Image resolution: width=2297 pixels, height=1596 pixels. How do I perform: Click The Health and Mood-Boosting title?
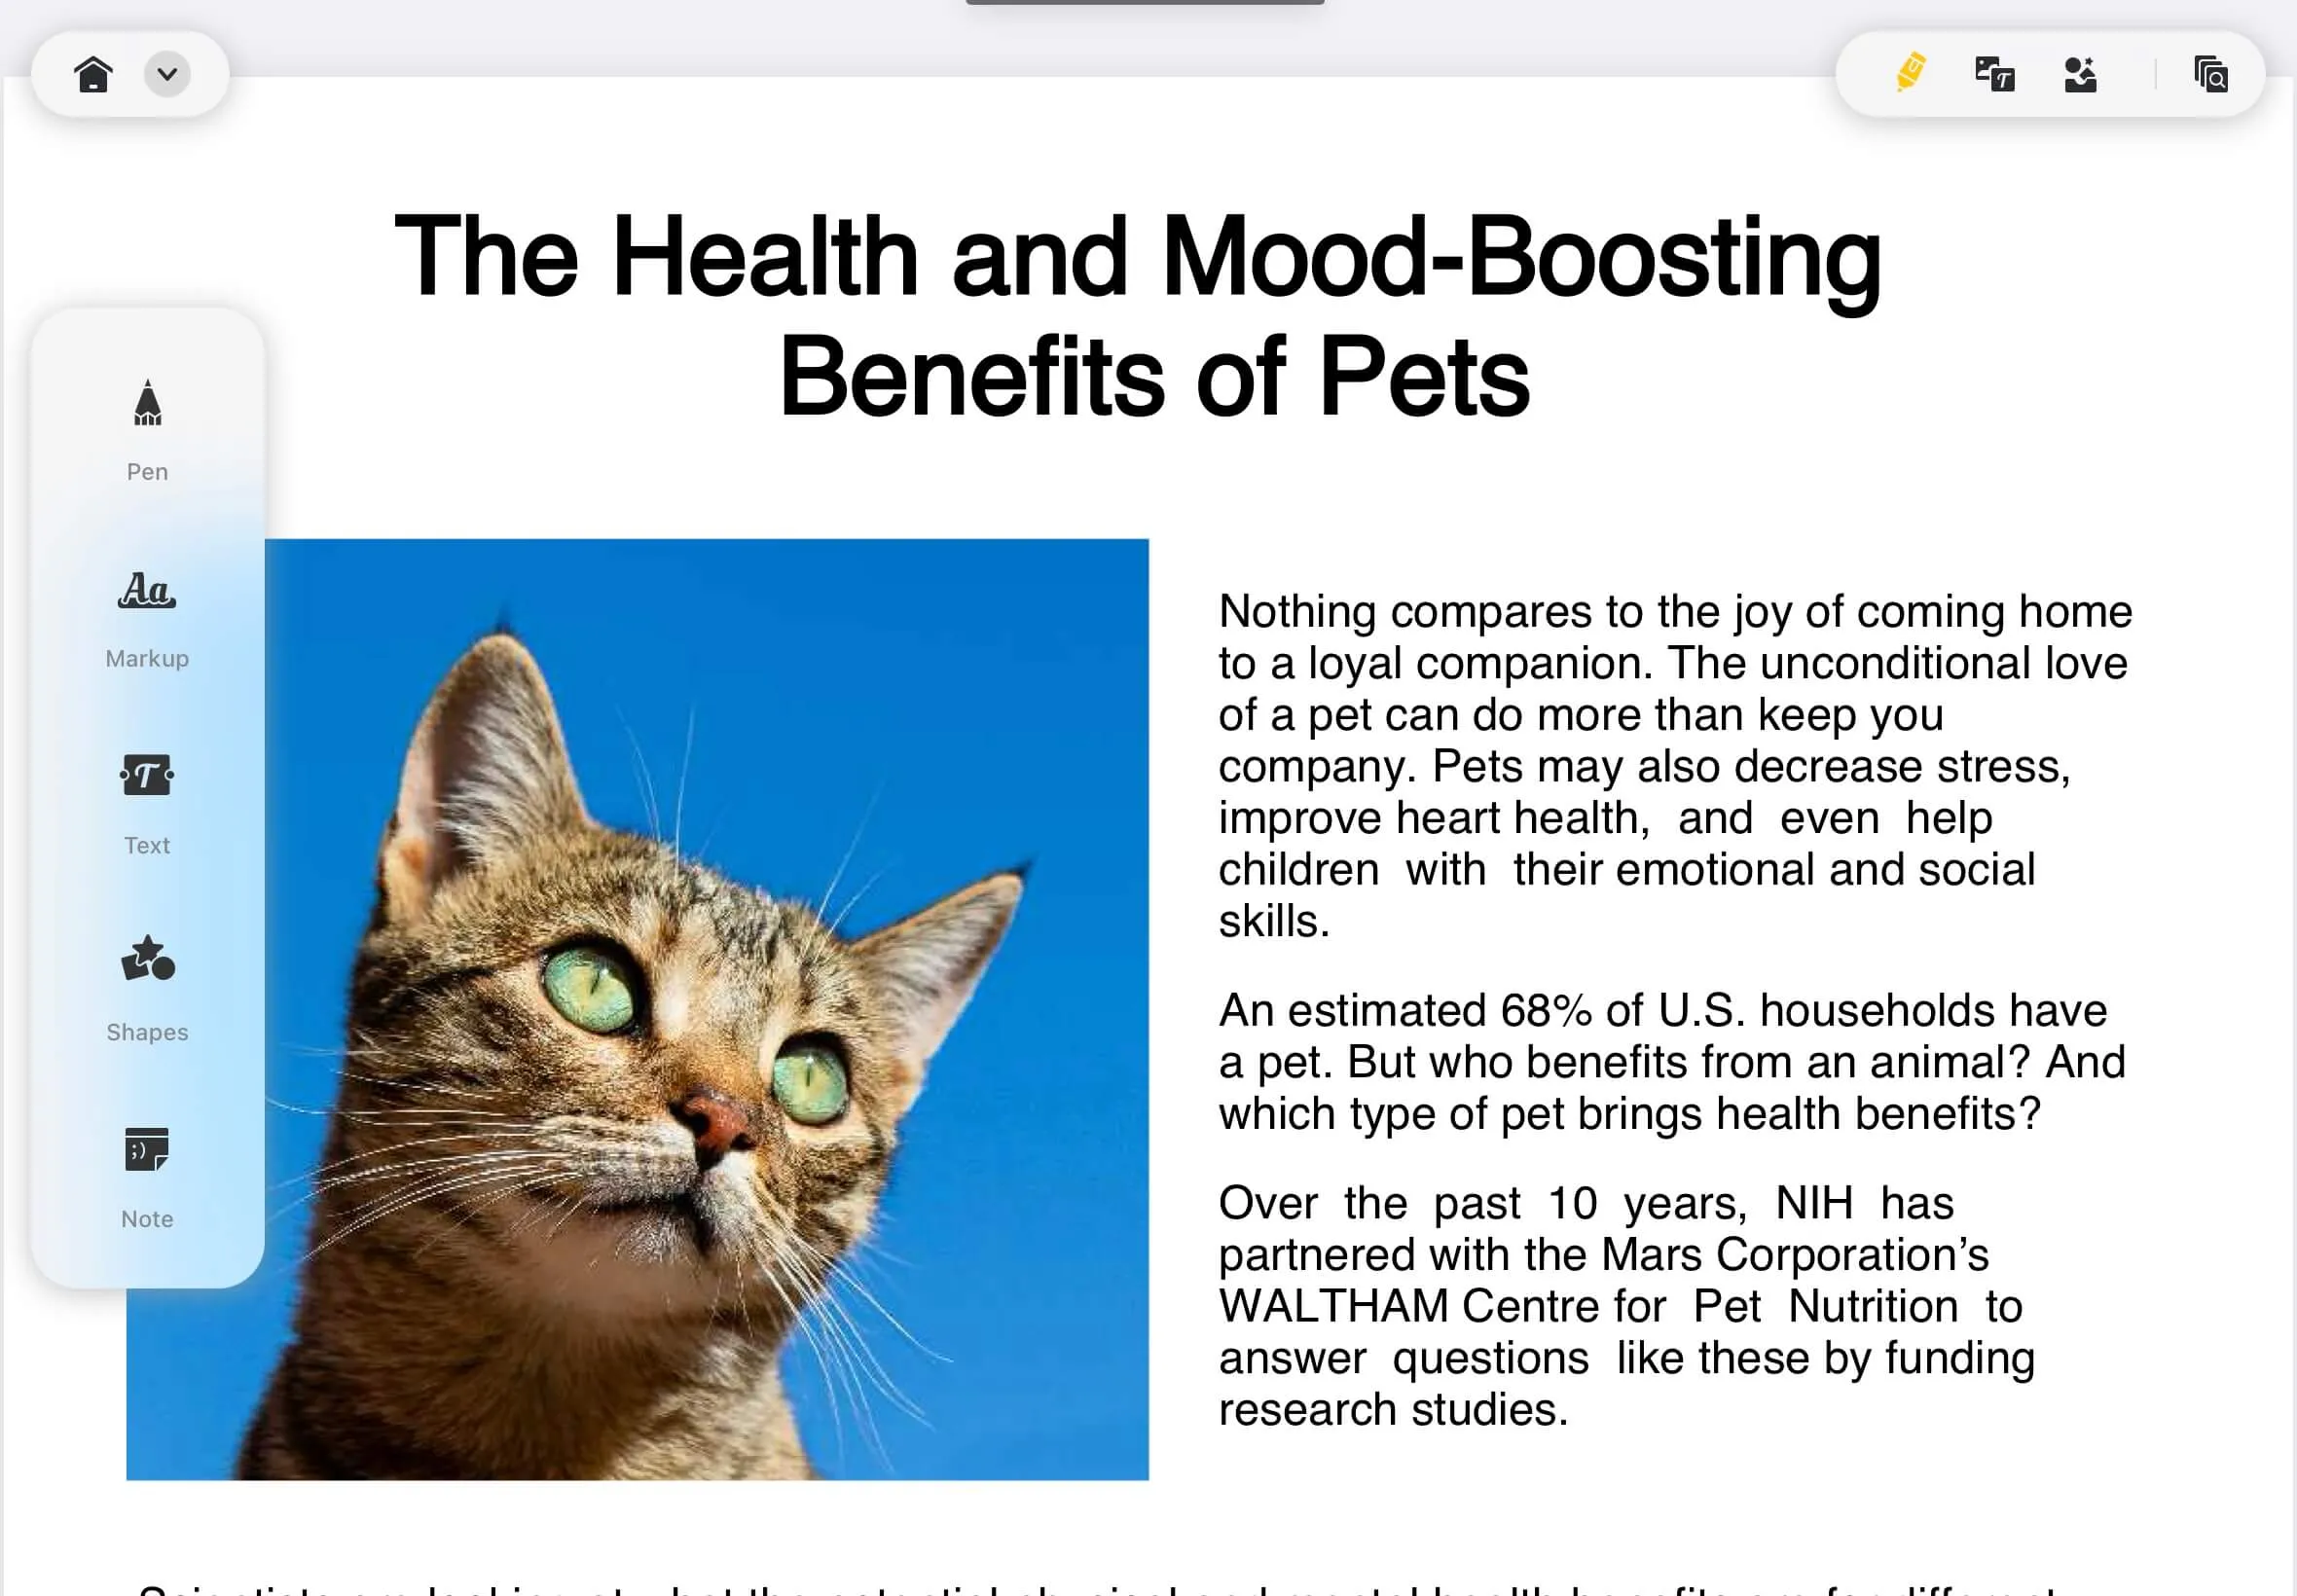click(1135, 319)
